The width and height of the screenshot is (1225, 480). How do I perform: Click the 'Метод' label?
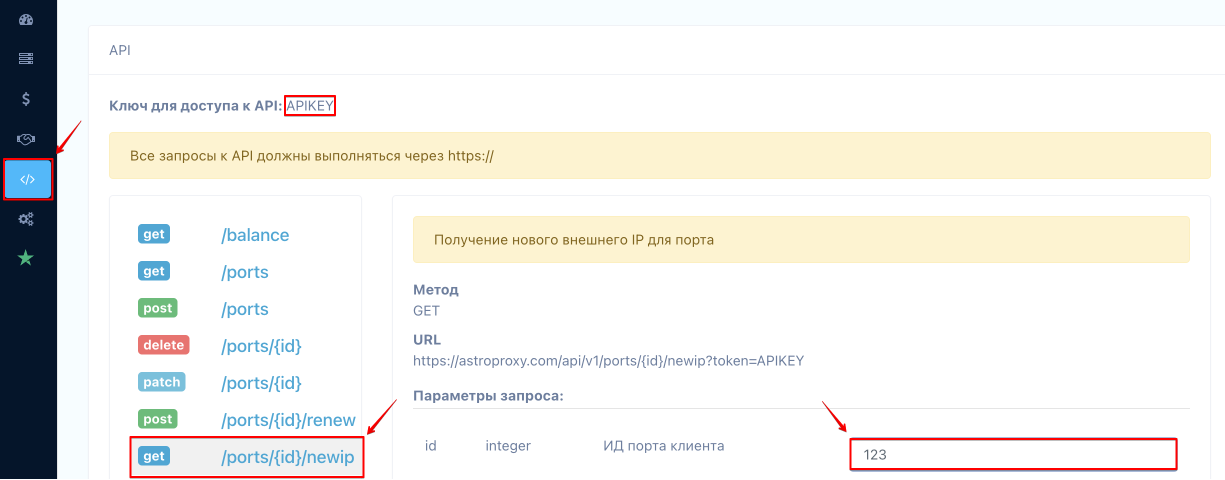coord(436,290)
